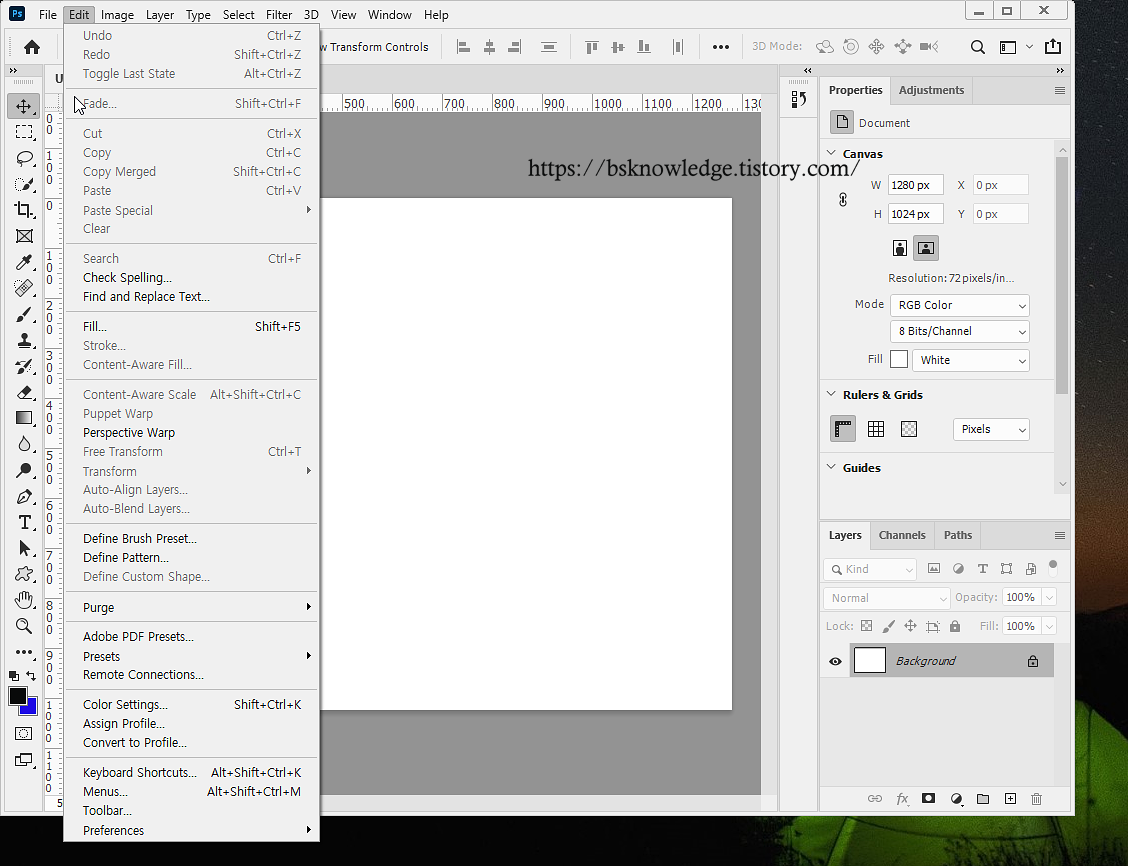Open the History panel icon

coord(799,99)
